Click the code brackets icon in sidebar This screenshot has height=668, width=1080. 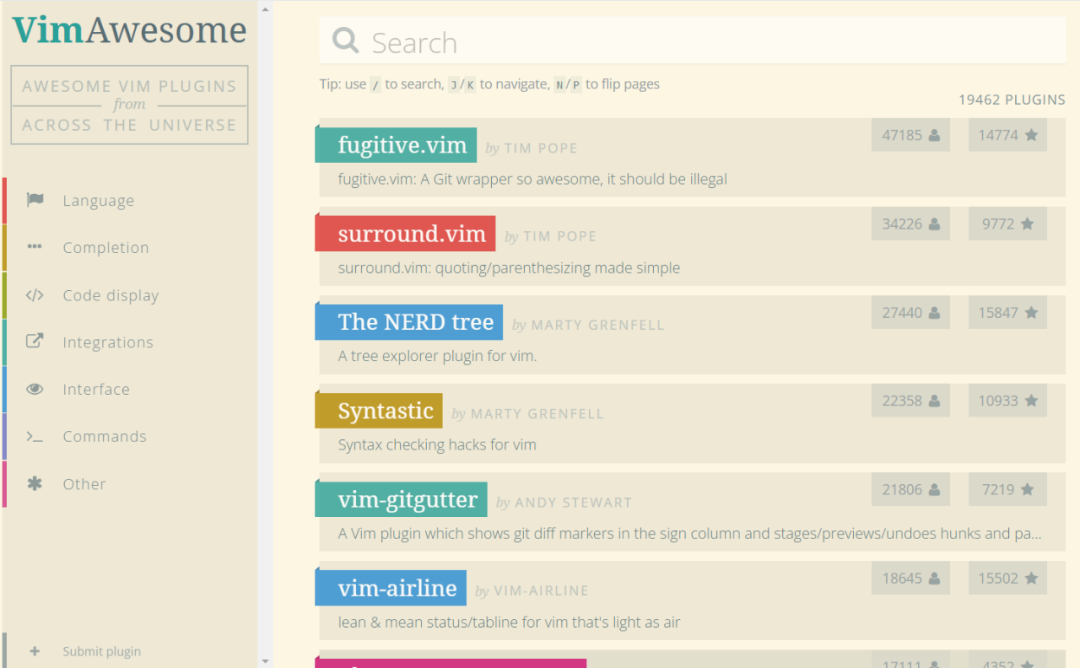coord(35,295)
